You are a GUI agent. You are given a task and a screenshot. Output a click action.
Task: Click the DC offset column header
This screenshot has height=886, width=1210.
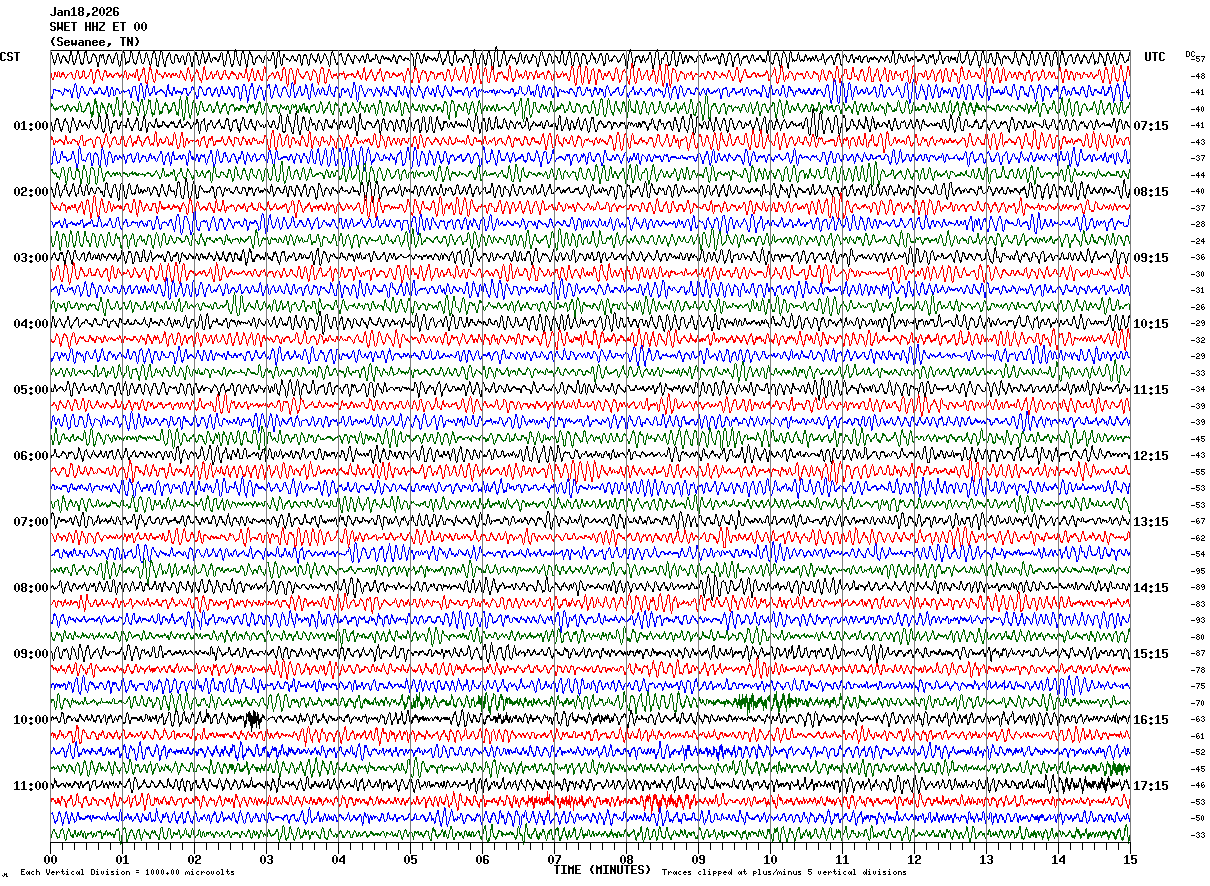click(1190, 54)
